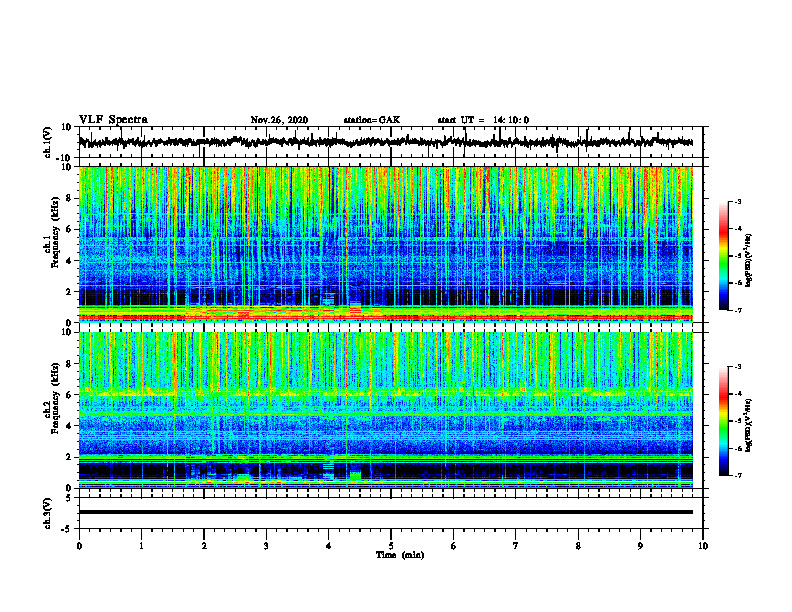Click the "ch.1(V)" waveform axis label
792x612 pixels.
48,142
